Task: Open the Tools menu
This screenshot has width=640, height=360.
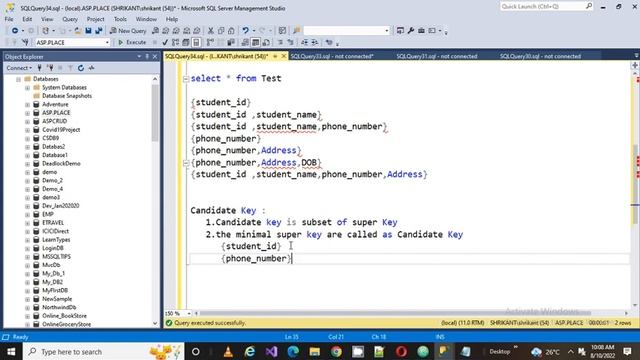Action: click(120, 19)
